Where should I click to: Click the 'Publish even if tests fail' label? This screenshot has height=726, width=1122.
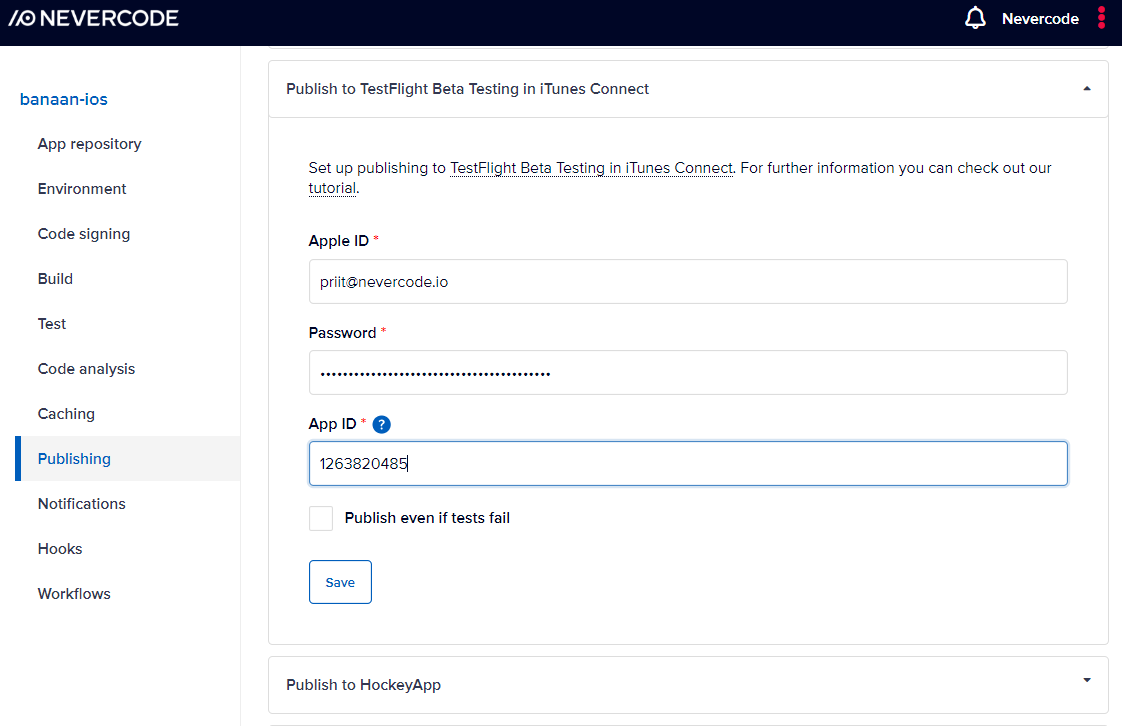coord(427,518)
